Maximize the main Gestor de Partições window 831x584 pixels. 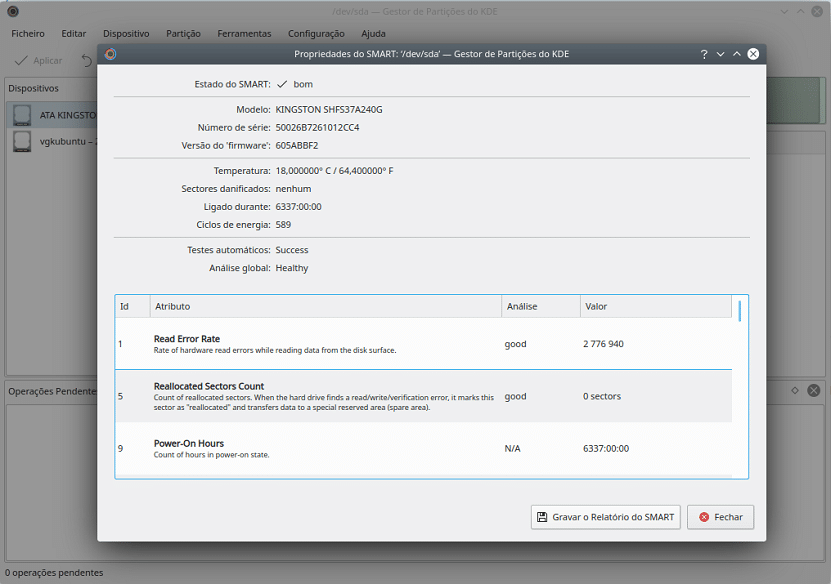coord(801,11)
